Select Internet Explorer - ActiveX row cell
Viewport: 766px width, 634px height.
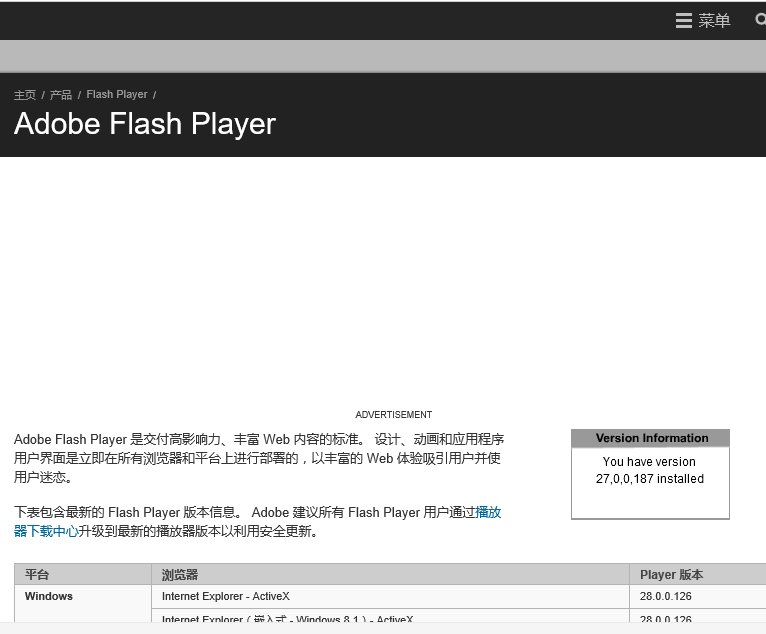390,596
